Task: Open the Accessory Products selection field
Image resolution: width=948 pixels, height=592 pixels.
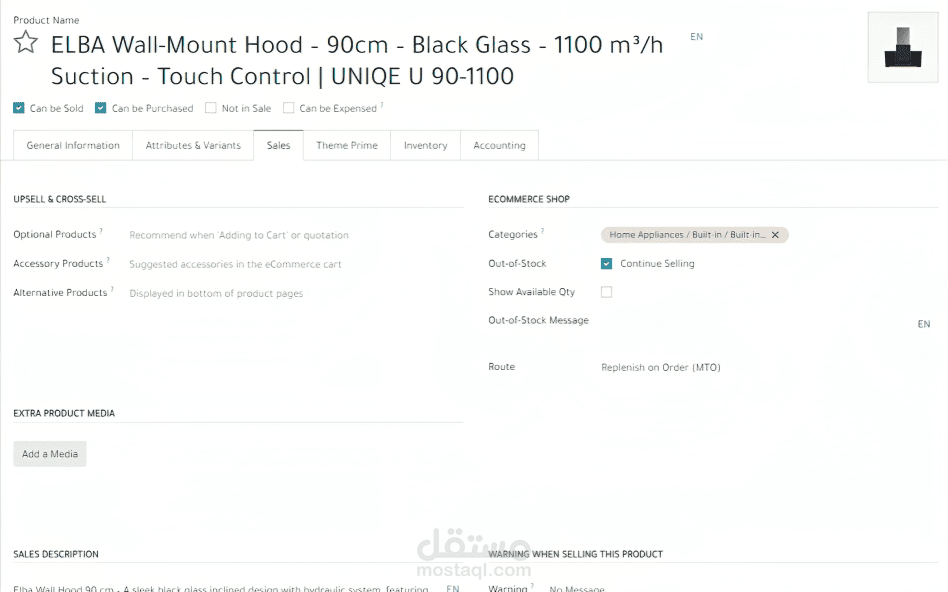Action: tap(290, 264)
